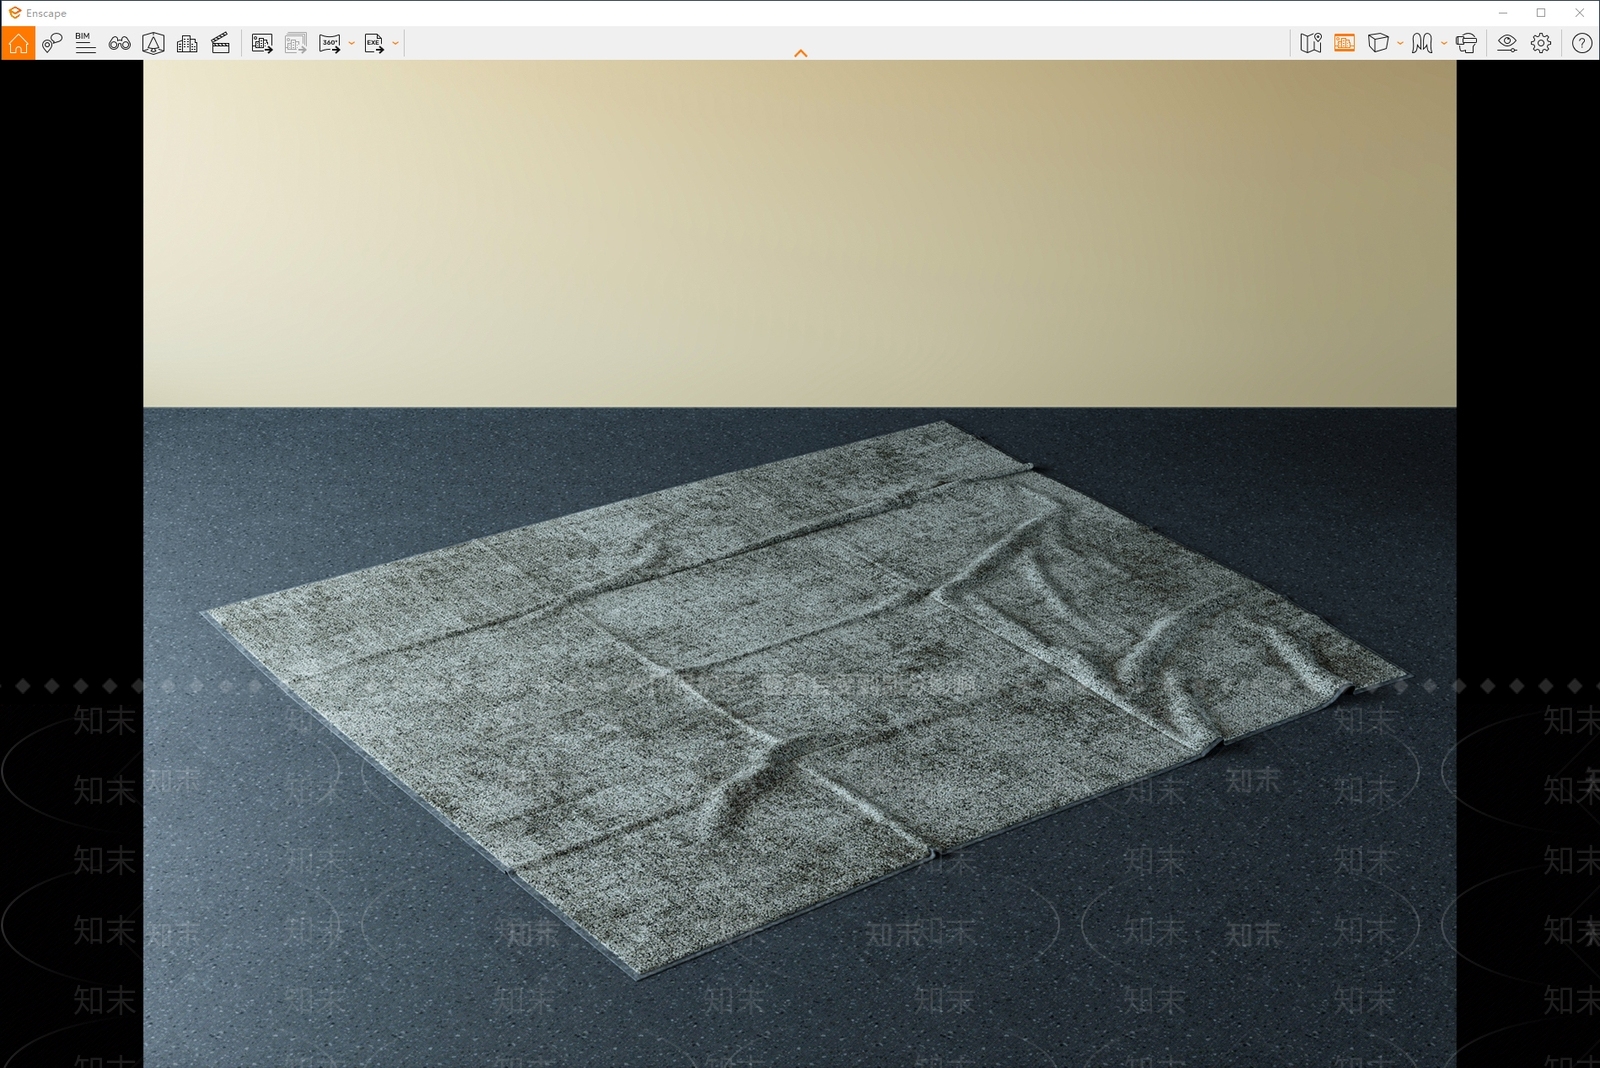Expand the EXE export dropdown arrow
This screenshot has width=1600, height=1068.
coord(396,43)
